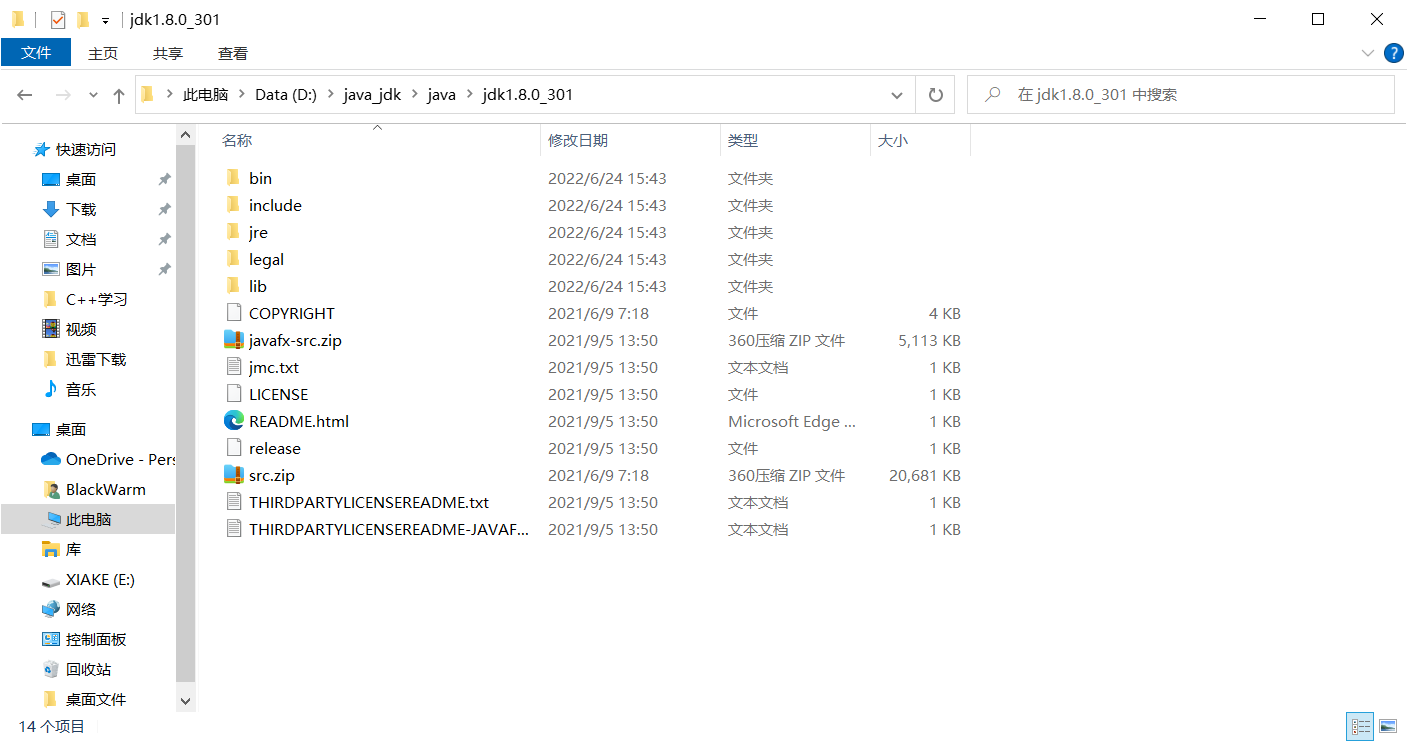Navigate to java_jdk in address bar
This screenshot has height=742, width=1408.
(x=372, y=95)
